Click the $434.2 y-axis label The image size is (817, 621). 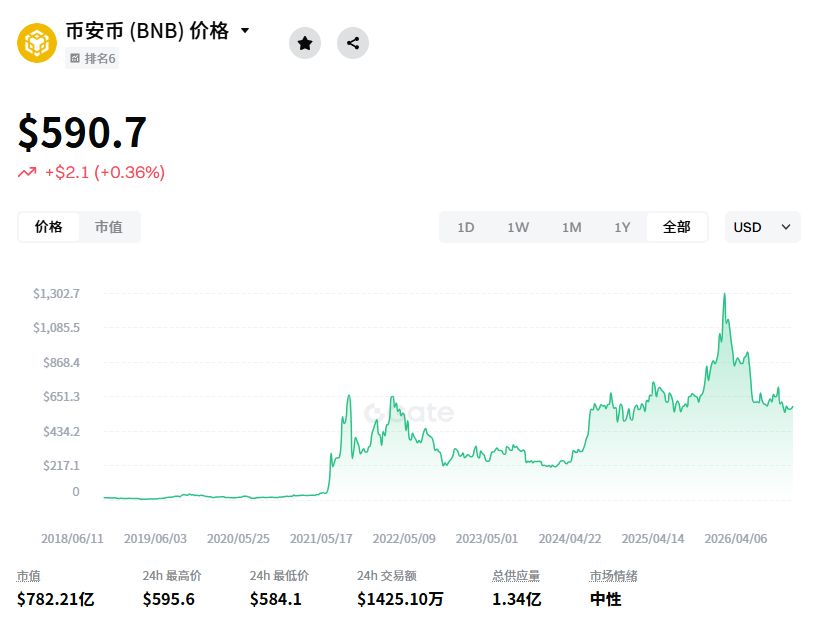61,432
